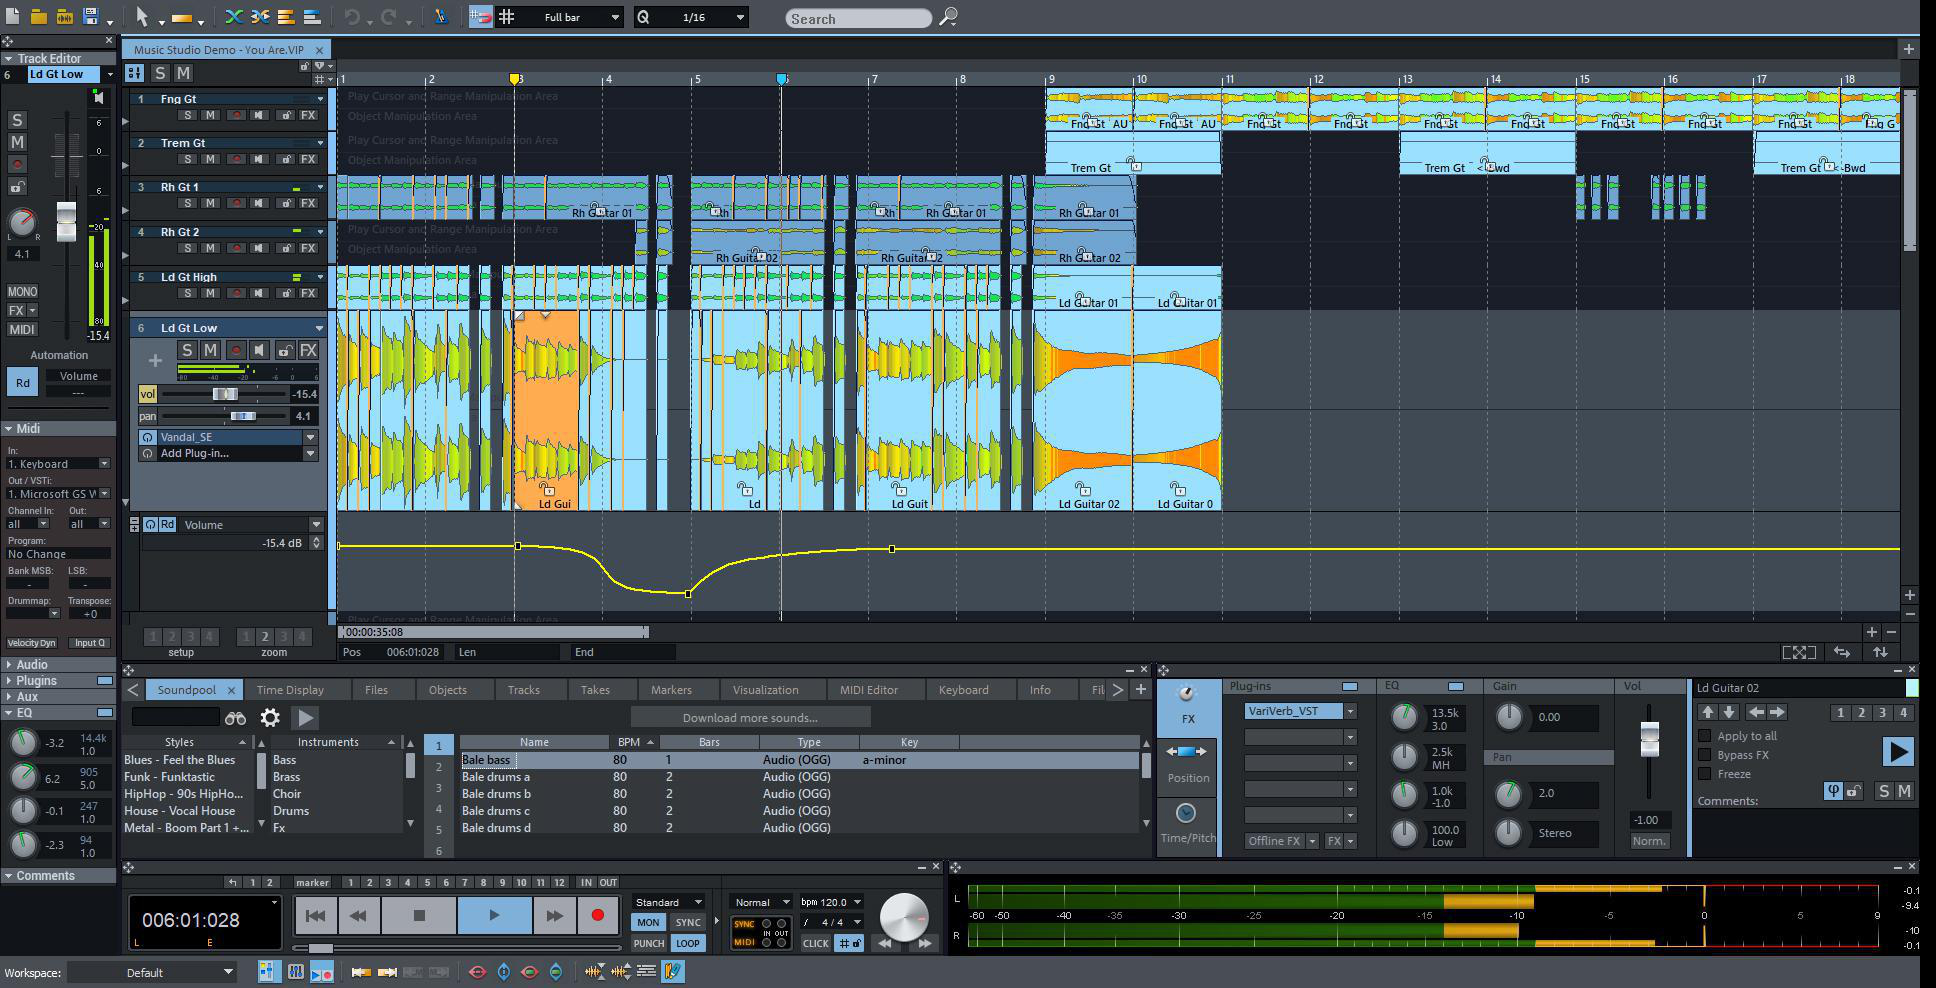Select Bale drums b sound row
Viewport: 1936px width, 988px height.
[799, 794]
